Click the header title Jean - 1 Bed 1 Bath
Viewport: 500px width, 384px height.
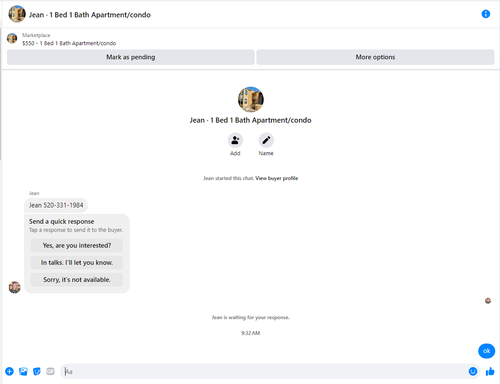coord(90,15)
